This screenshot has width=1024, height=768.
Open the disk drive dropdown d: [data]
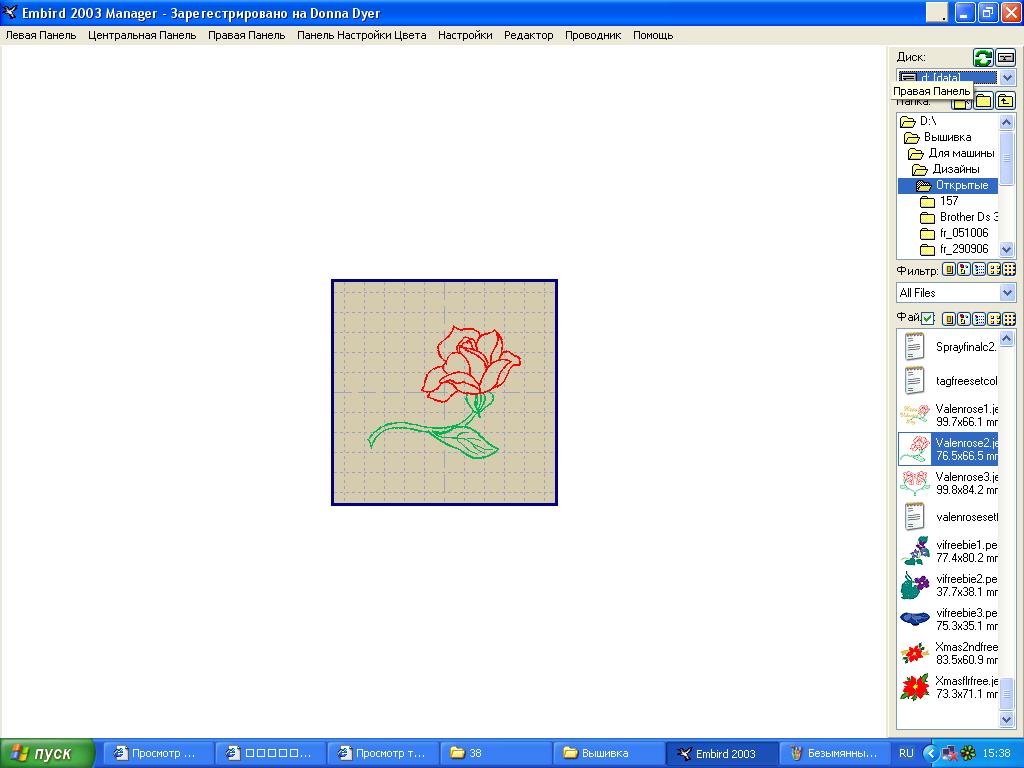(x=1008, y=78)
